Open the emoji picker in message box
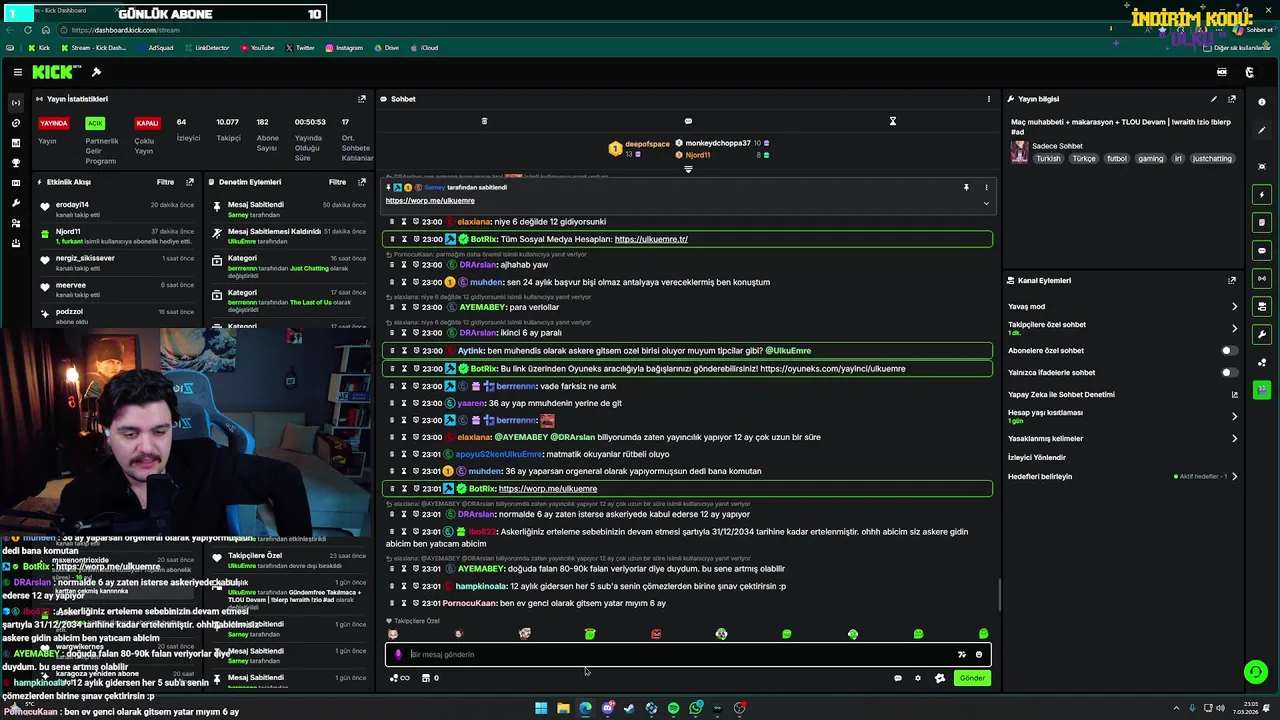 pyautogui.click(x=979, y=655)
